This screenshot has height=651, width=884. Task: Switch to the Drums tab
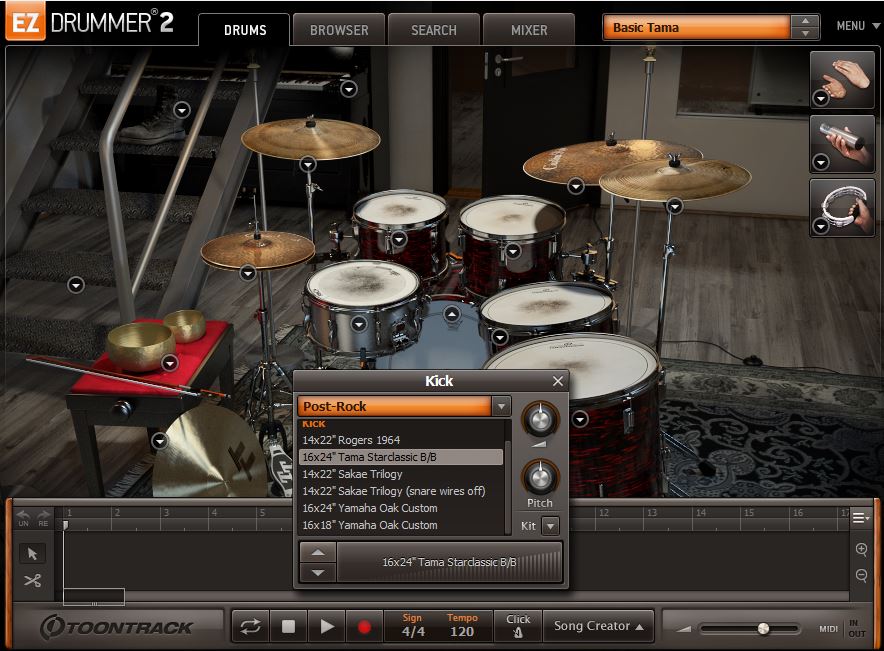tap(245, 30)
